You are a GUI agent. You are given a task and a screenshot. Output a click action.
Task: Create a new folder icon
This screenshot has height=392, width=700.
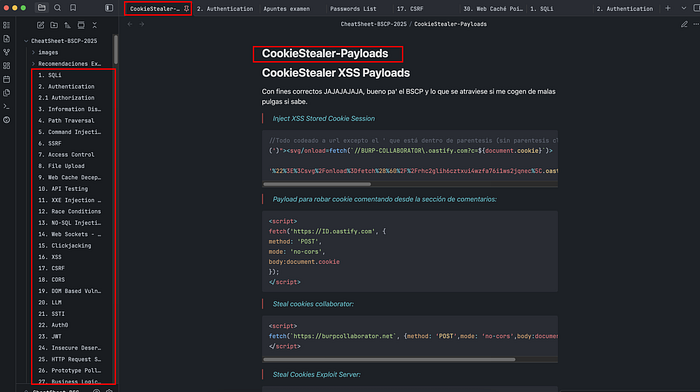point(54,25)
